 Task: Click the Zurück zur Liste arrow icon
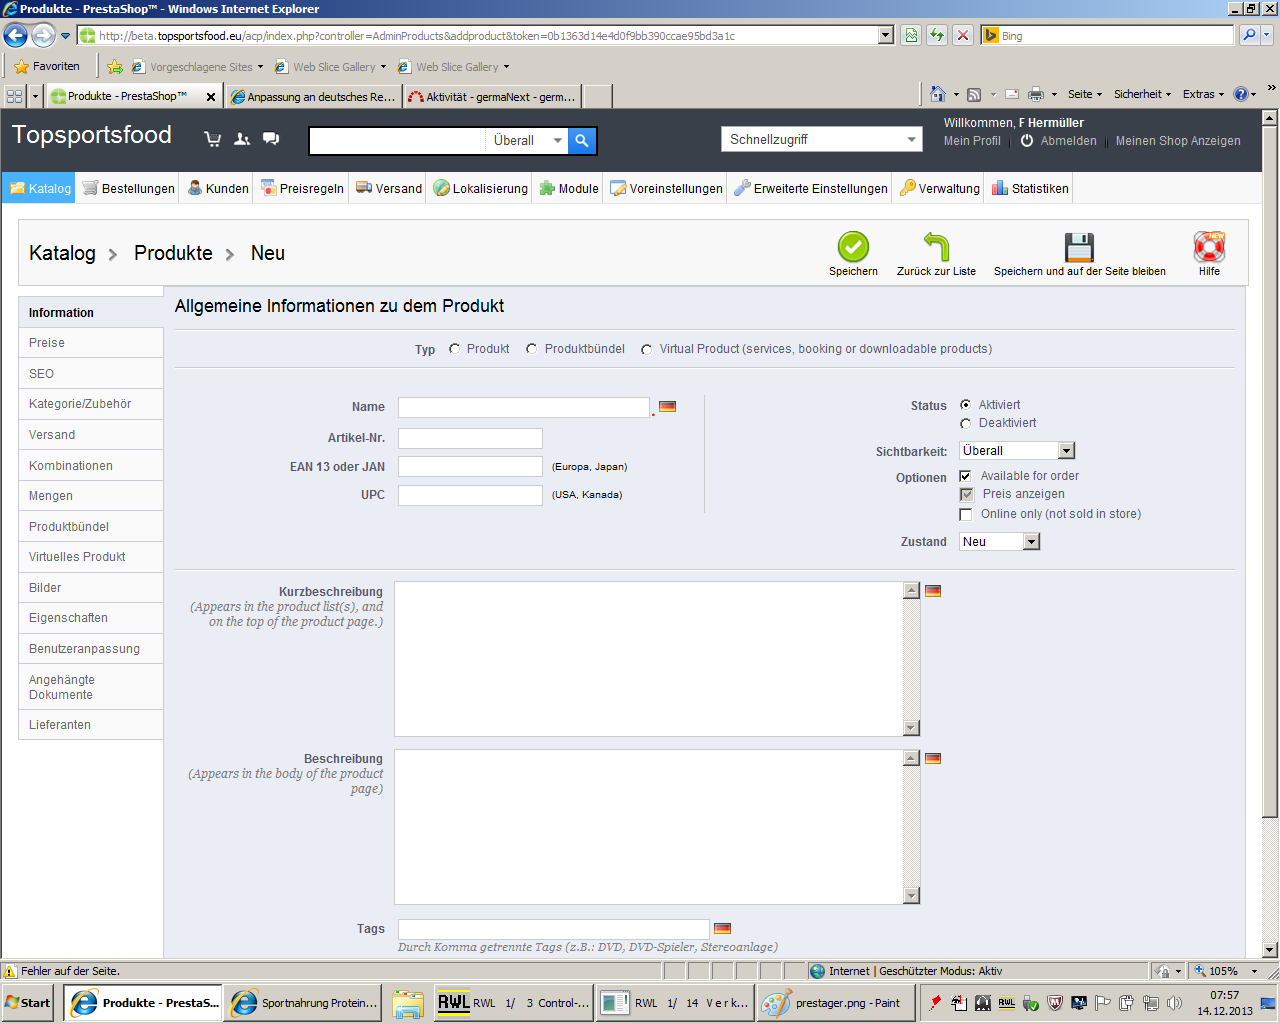(x=936, y=246)
